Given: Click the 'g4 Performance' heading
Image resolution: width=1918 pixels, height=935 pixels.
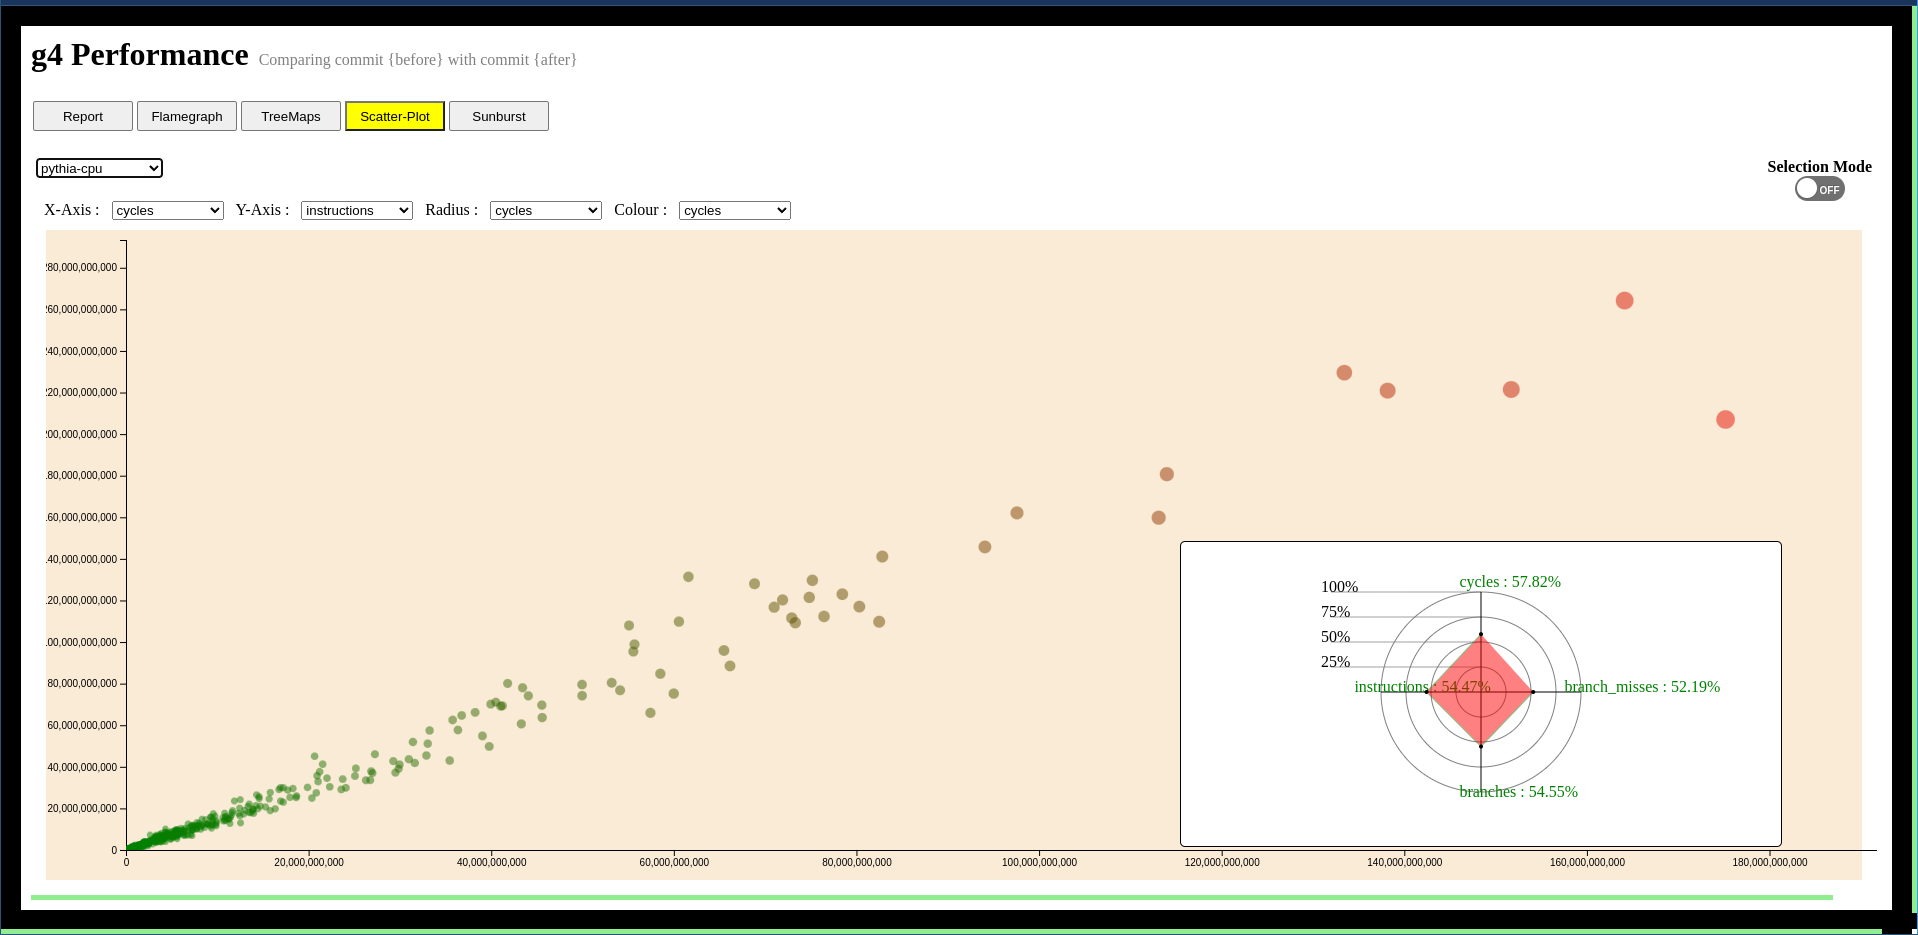Looking at the screenshot, I should point(140,55).
